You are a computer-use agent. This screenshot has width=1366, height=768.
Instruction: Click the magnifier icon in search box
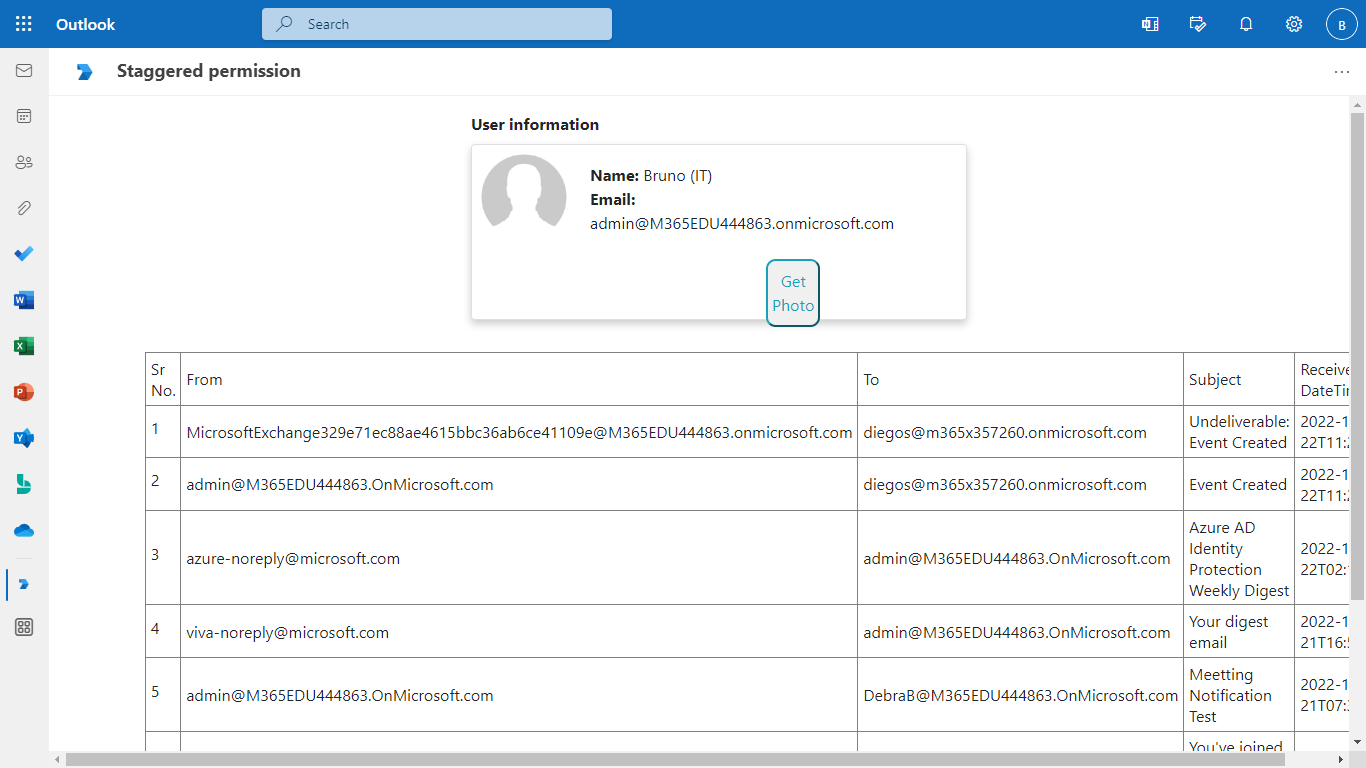pyautogui.click(x=285, y=24)
